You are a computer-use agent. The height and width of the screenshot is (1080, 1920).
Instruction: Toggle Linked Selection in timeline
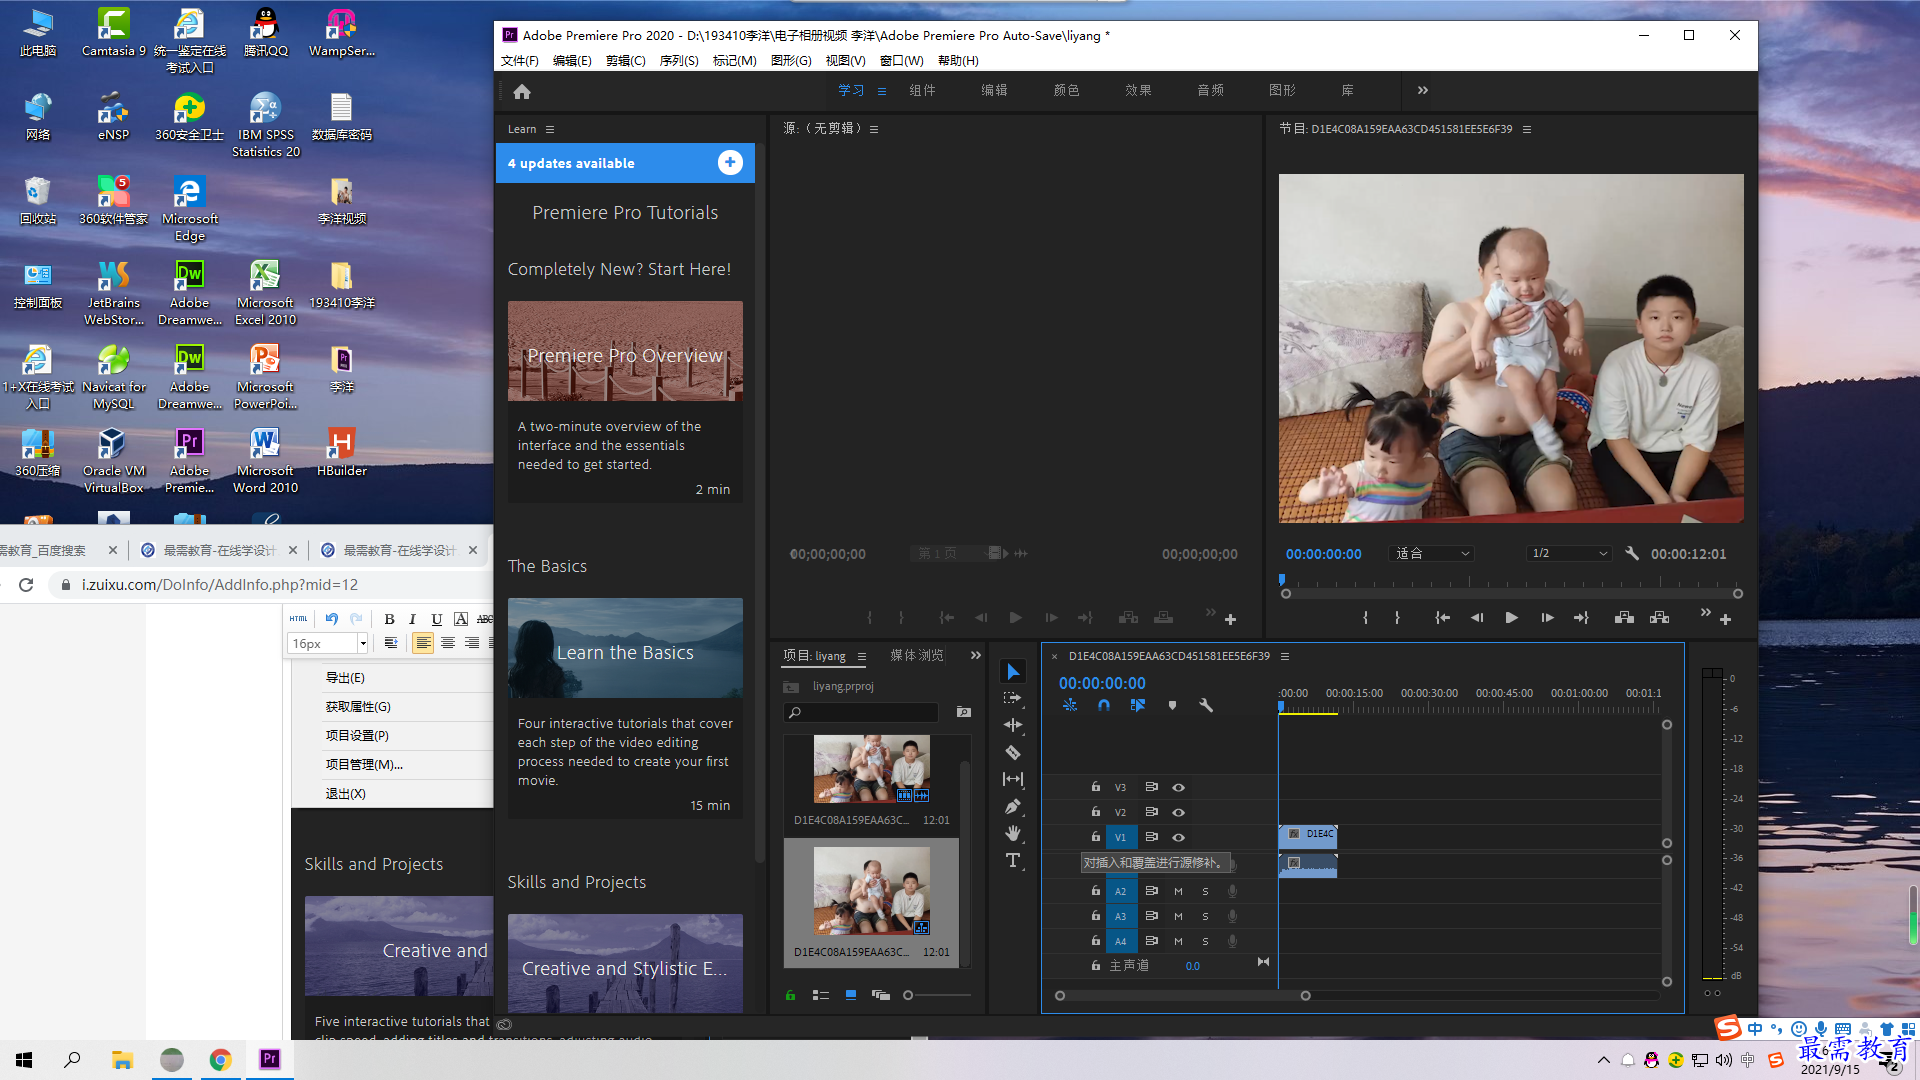[x=1138, y=705]
